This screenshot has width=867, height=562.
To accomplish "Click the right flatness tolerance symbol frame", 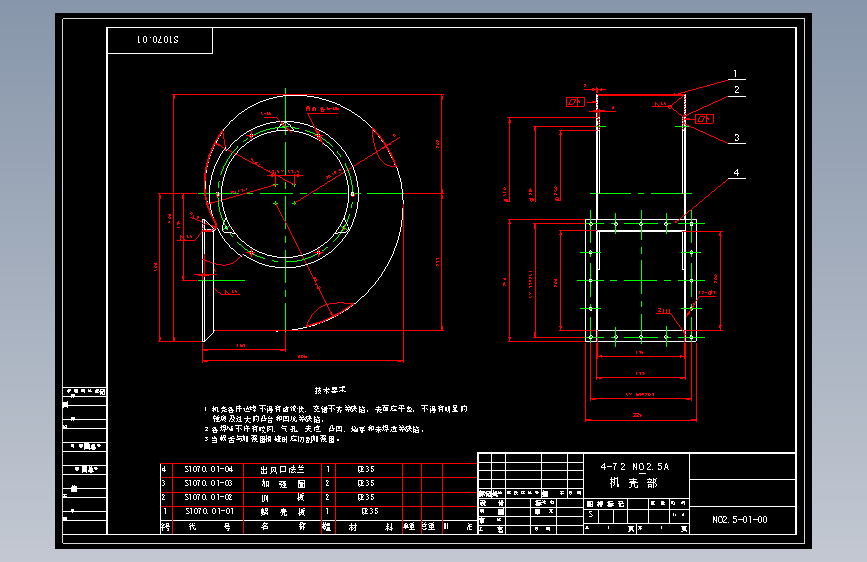I will [704, 119].
